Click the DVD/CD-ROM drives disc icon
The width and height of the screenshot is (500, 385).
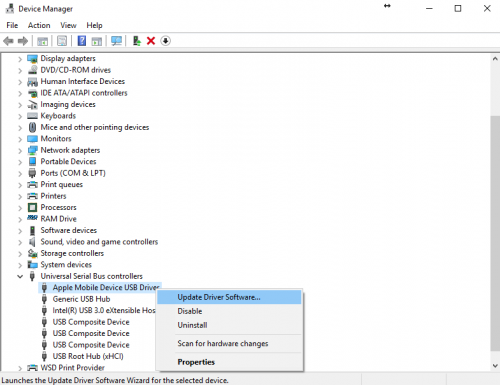coord(32,70)
